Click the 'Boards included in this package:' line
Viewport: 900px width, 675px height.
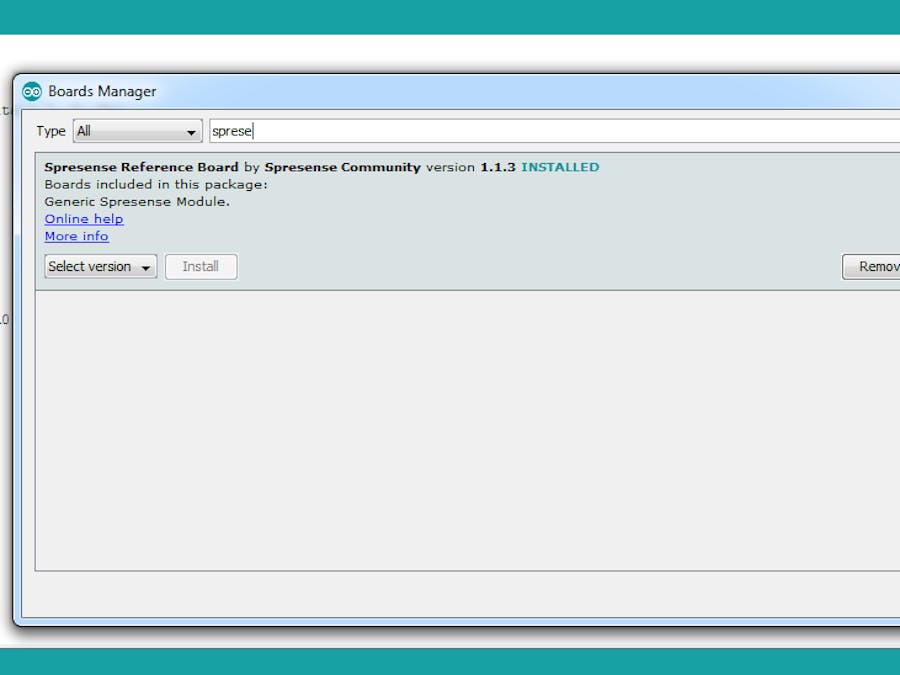(x=156, y=184)
